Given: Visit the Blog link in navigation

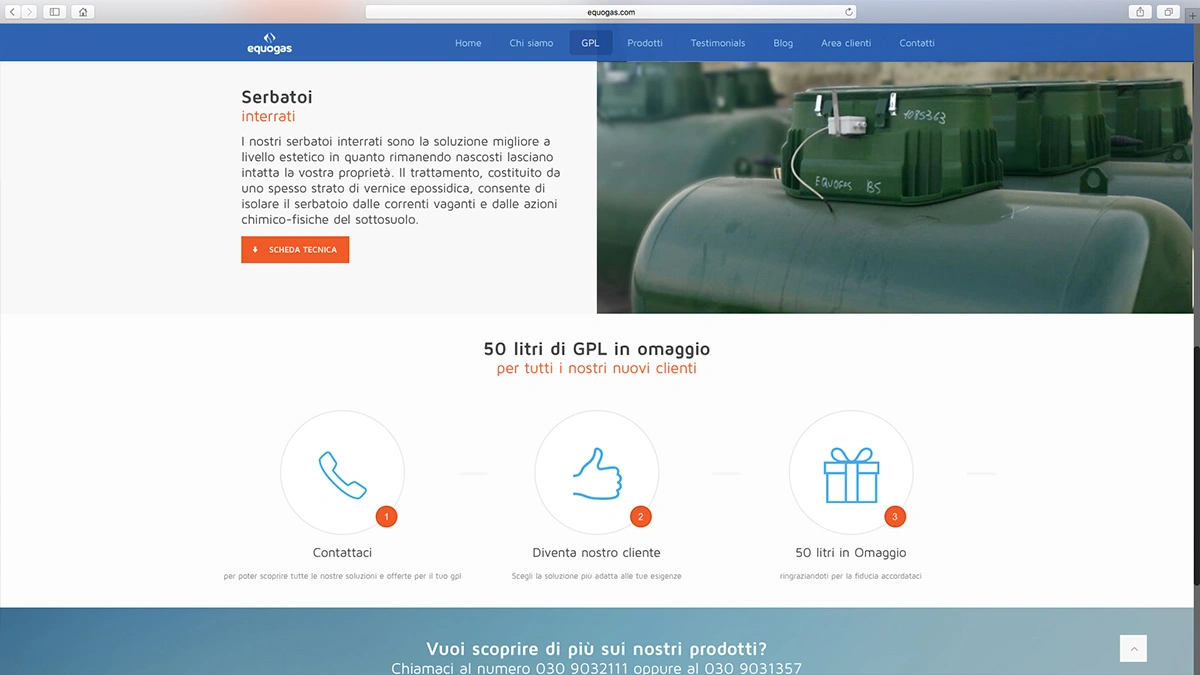Looking at the screenshot, I should pos(783,43).
